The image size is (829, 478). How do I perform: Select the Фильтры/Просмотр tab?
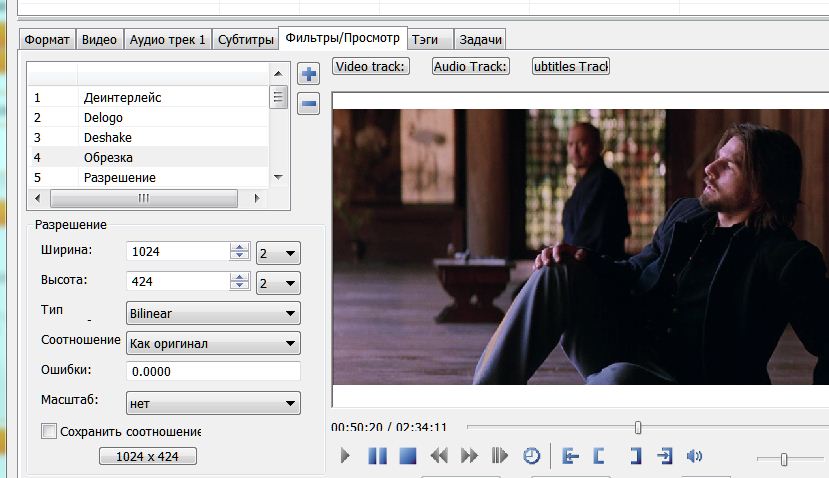pos(343,38)
